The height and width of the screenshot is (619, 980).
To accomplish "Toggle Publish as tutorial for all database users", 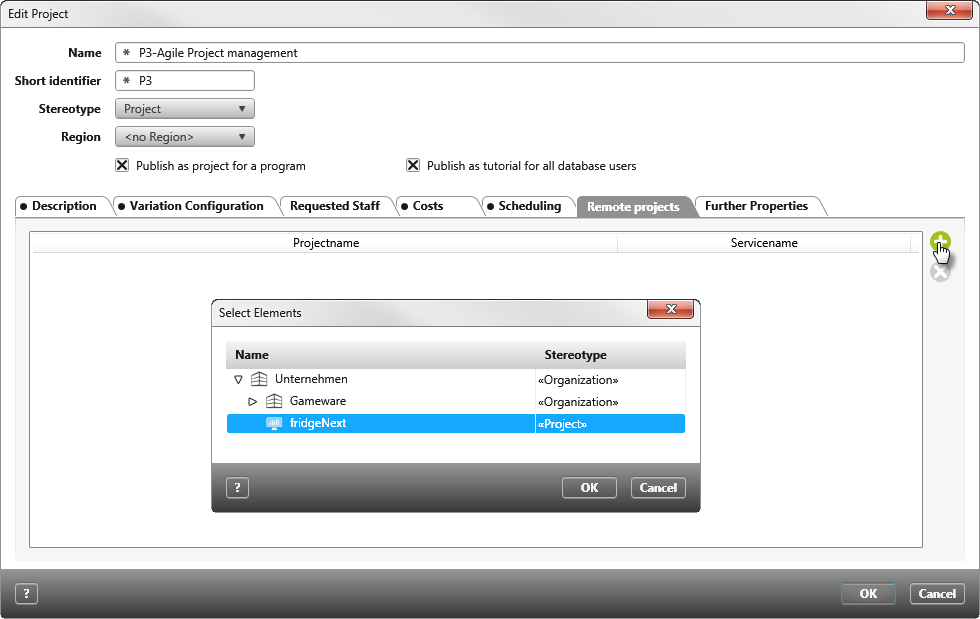I will tap(412, 165).
